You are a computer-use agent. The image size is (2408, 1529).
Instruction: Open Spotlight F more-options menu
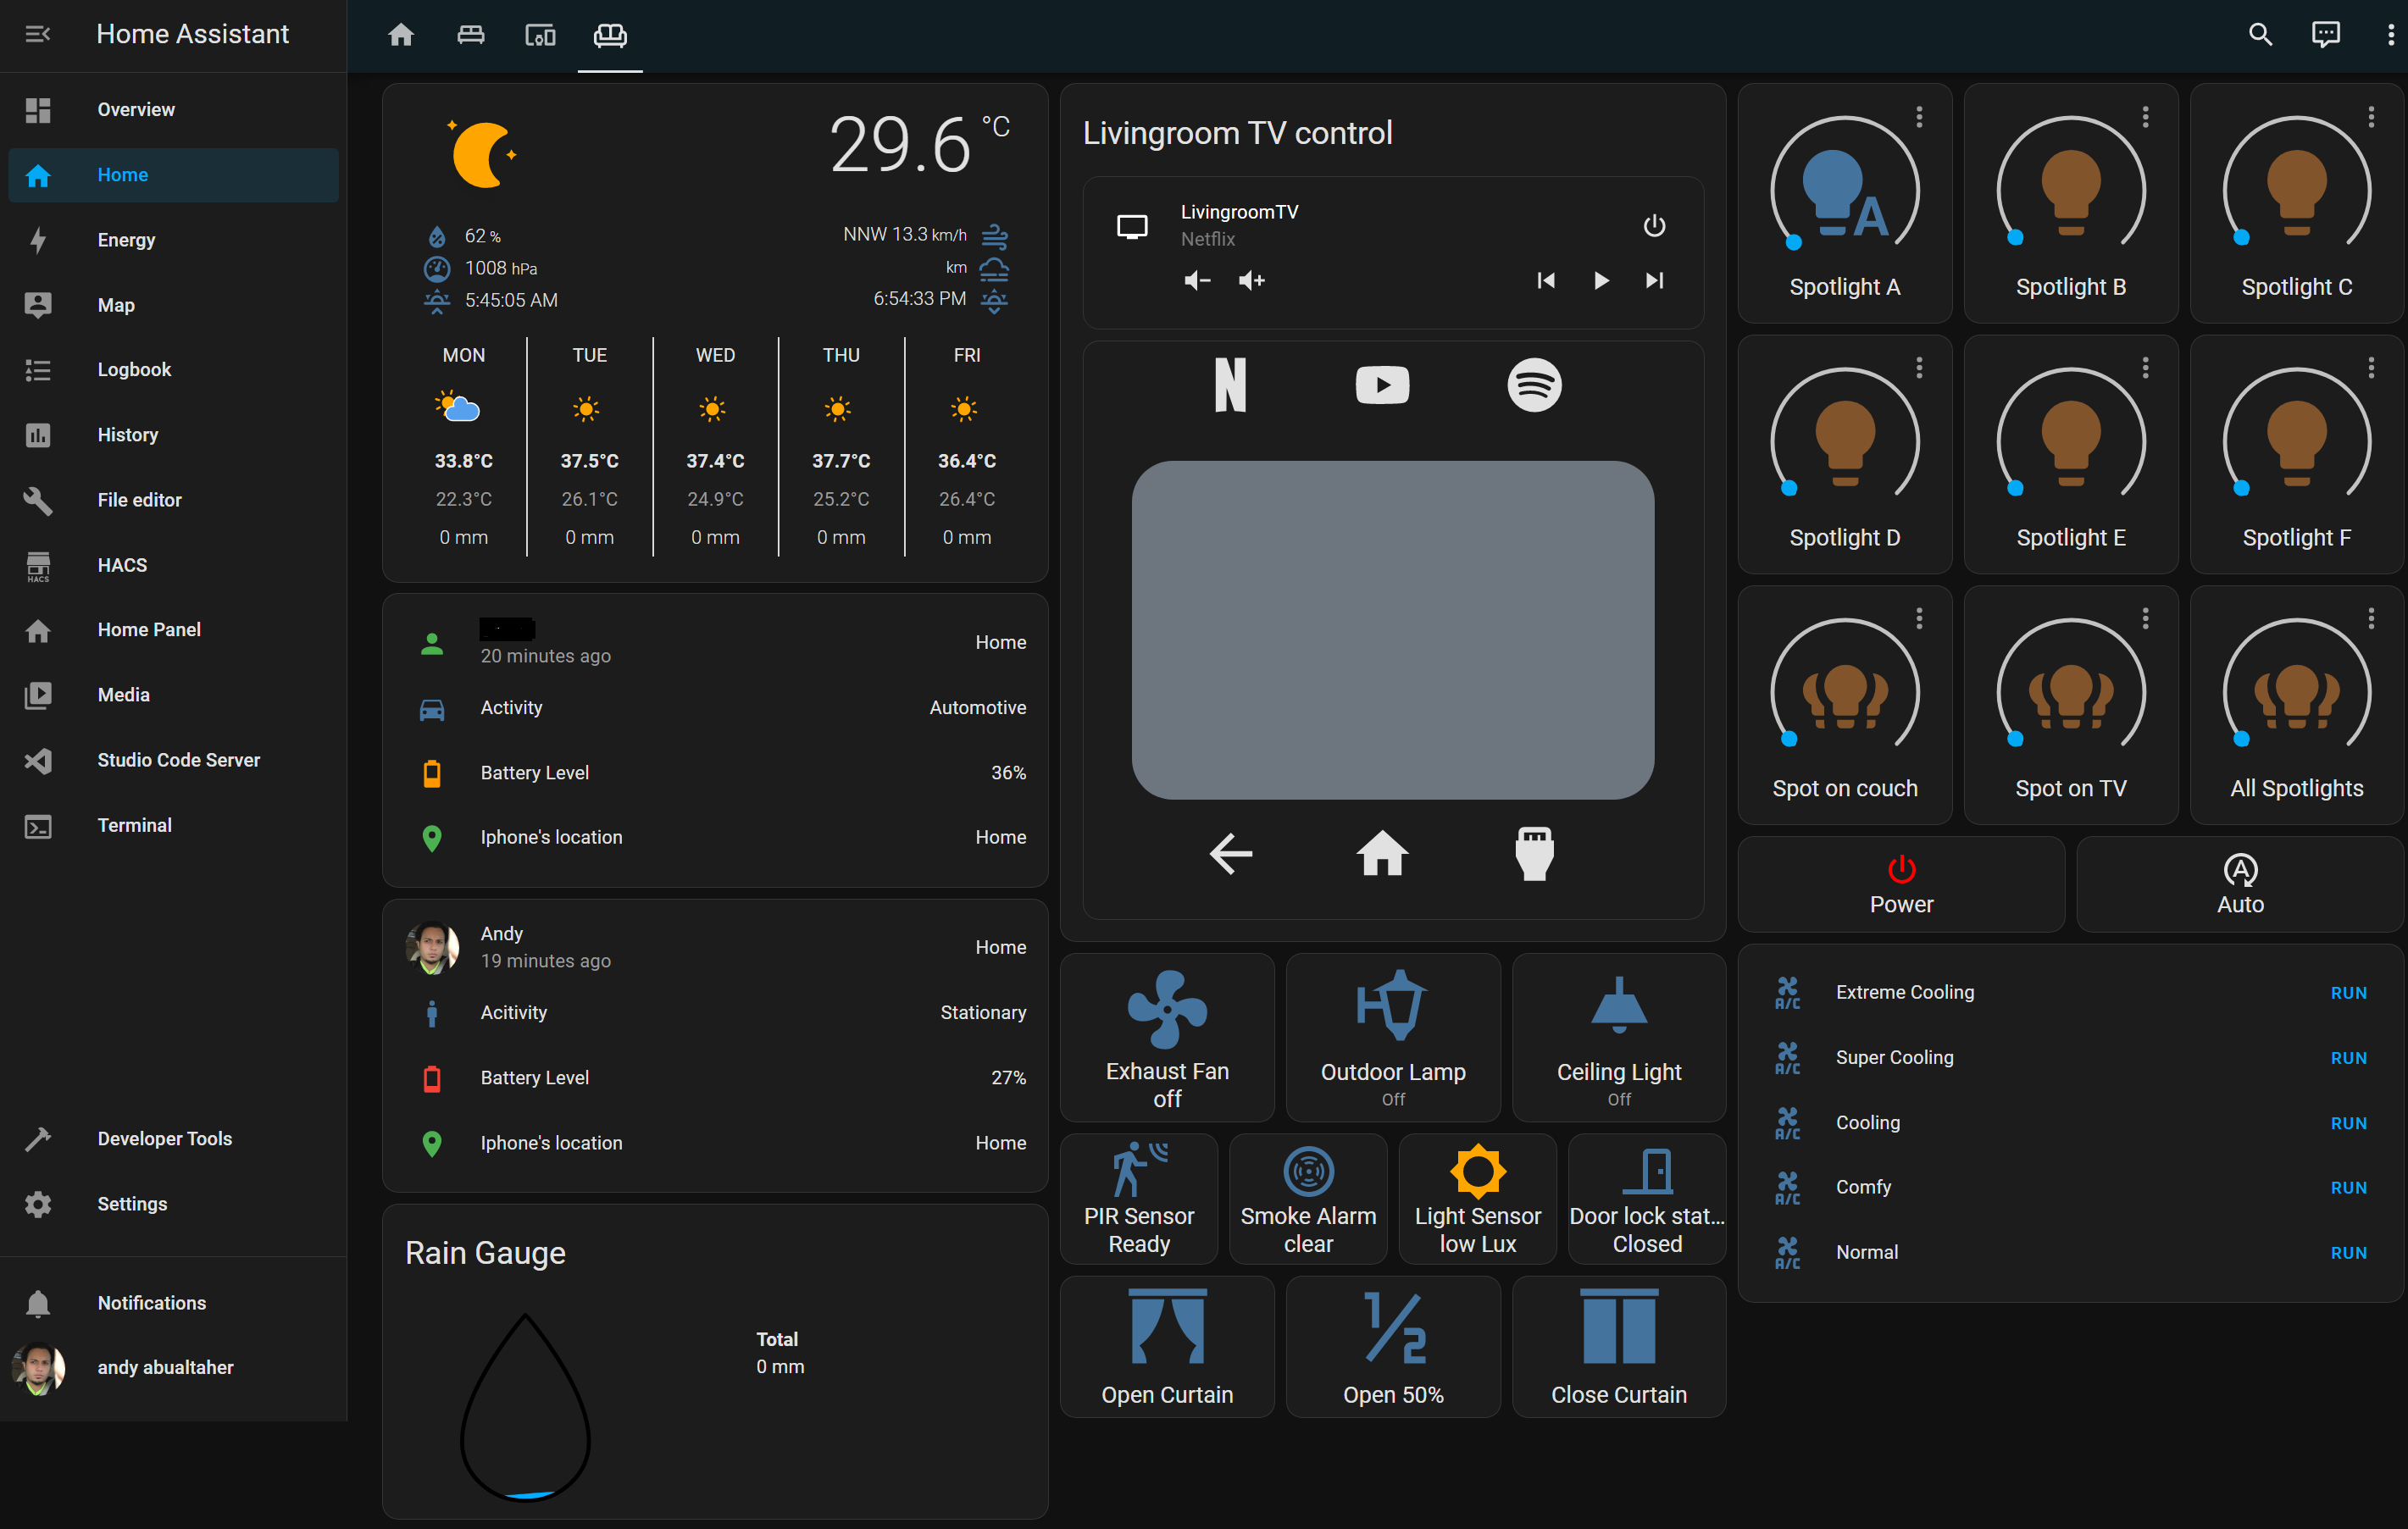point(2370,368)
